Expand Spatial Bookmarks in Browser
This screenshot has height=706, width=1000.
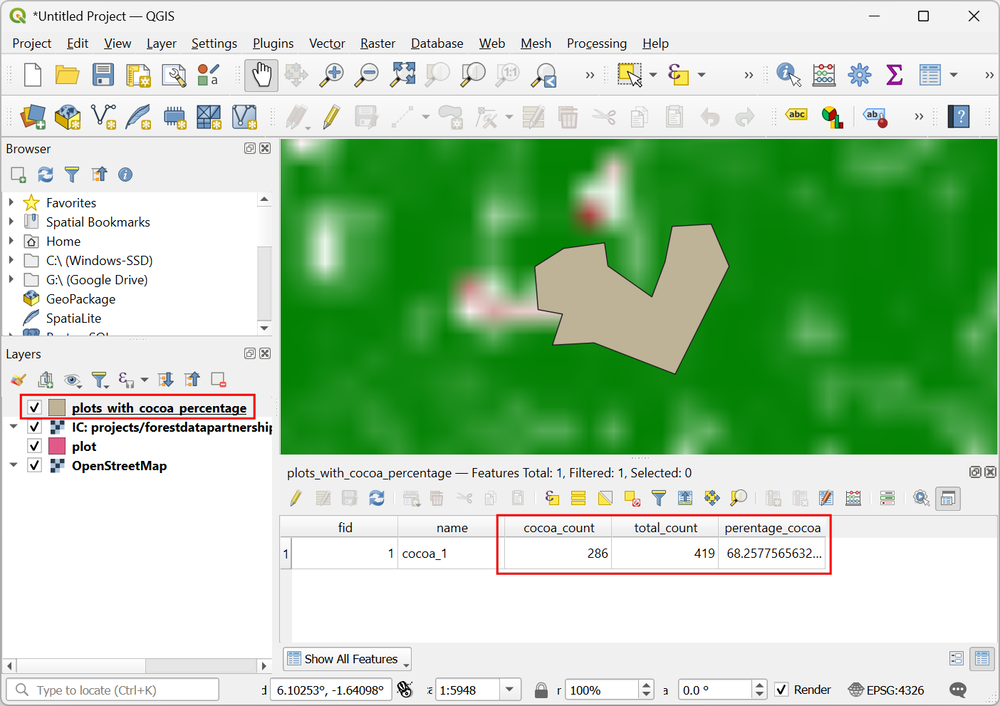point(11,221)
